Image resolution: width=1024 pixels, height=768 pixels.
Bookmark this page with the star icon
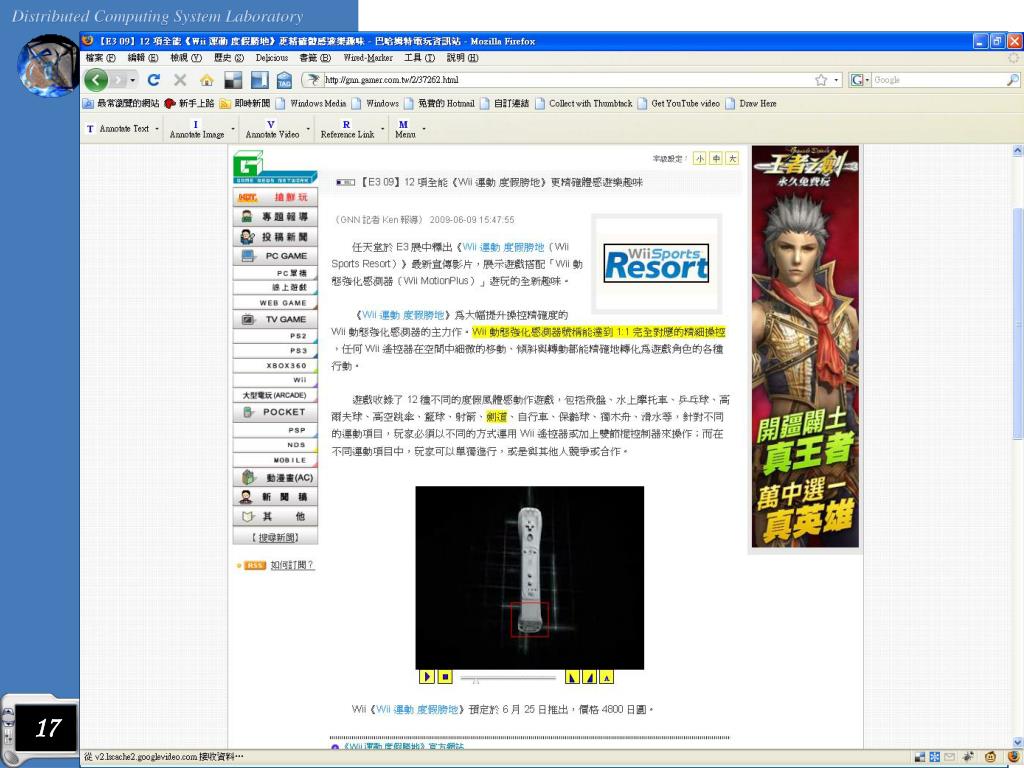821,80
